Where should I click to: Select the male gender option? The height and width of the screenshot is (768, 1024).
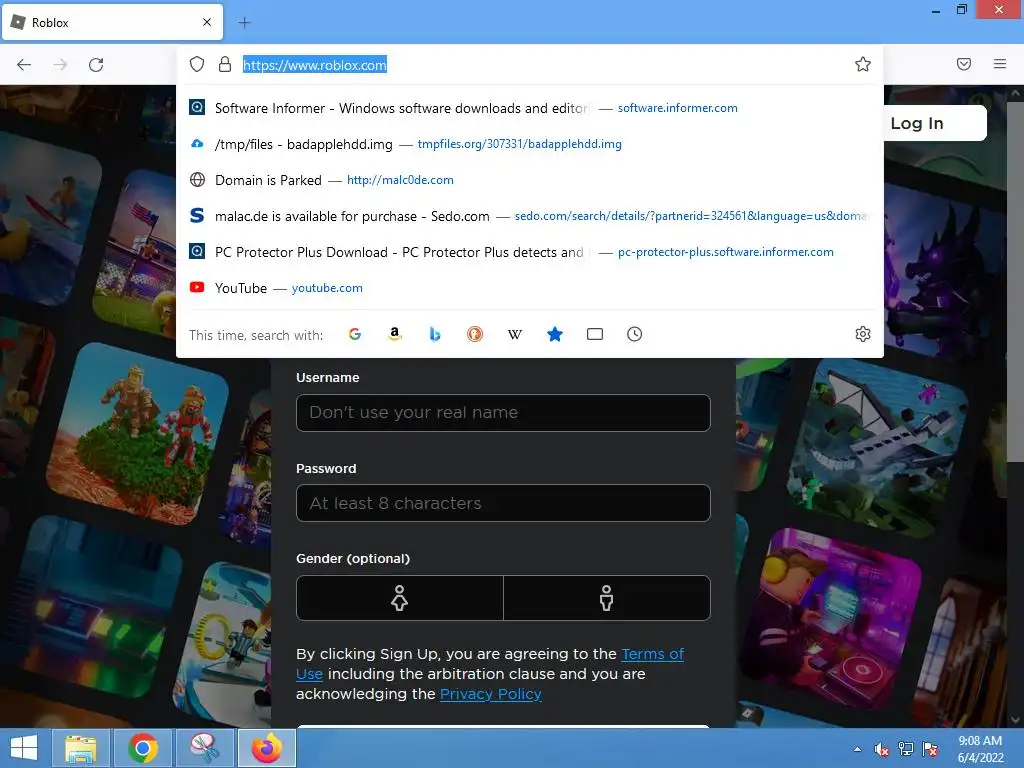607,598
